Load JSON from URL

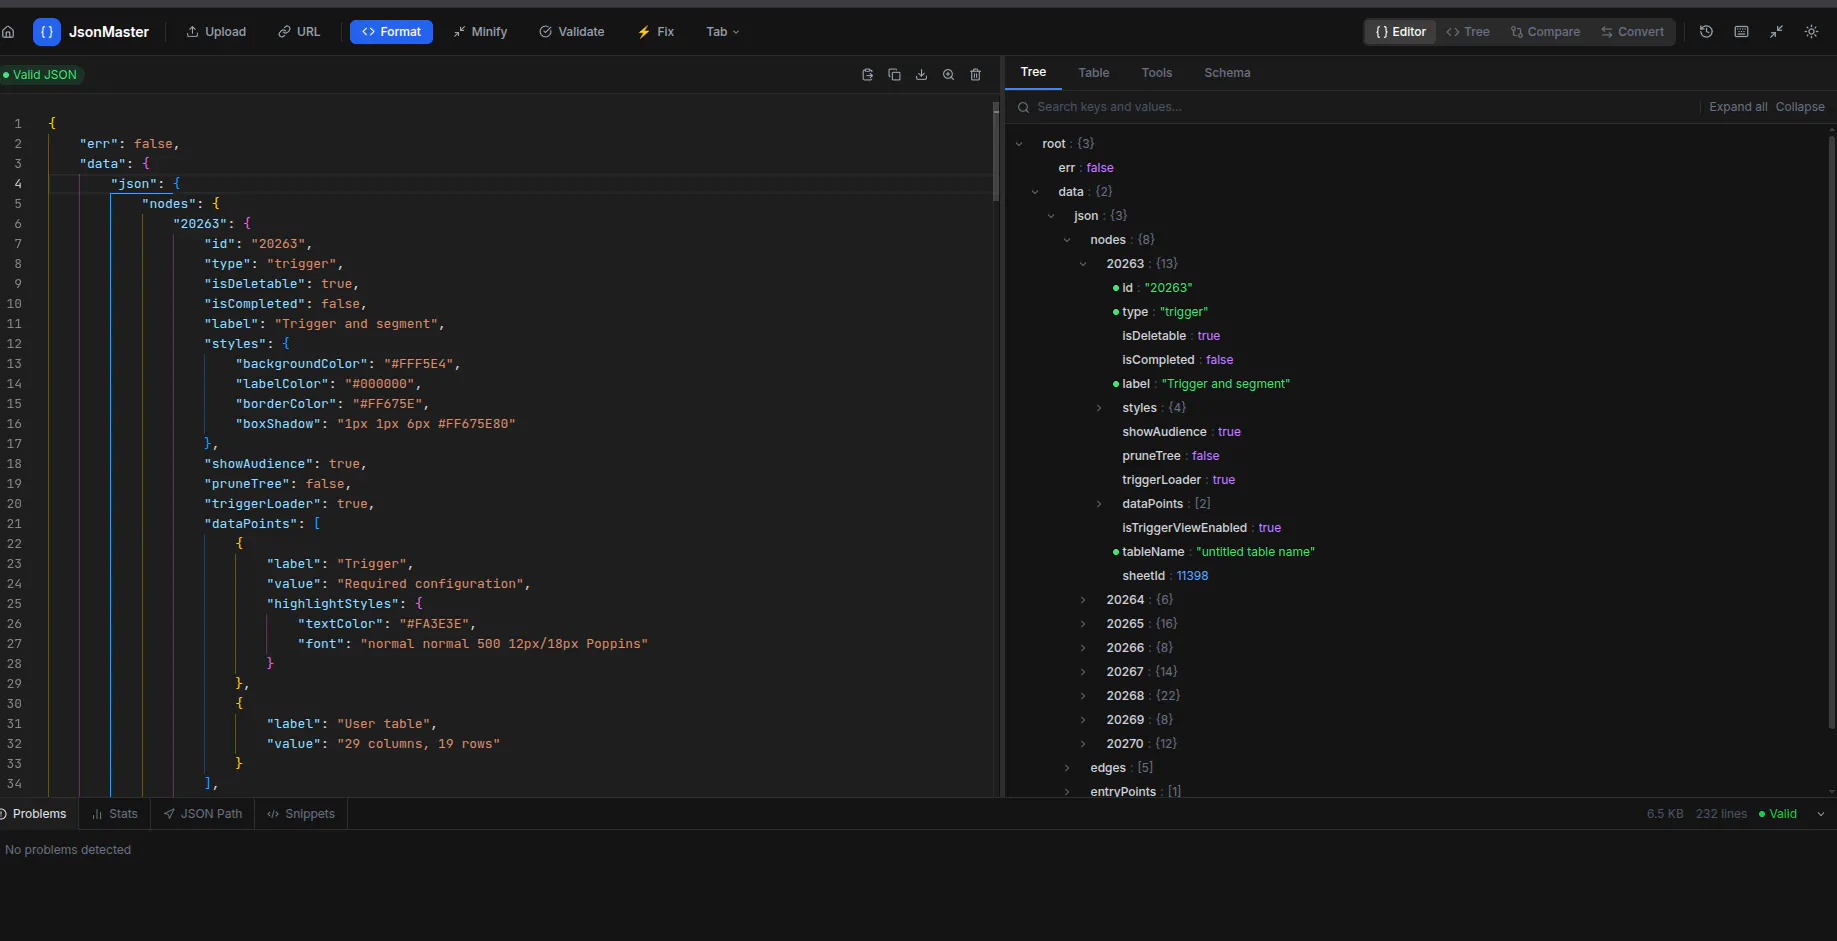click(x=299, y=32)
